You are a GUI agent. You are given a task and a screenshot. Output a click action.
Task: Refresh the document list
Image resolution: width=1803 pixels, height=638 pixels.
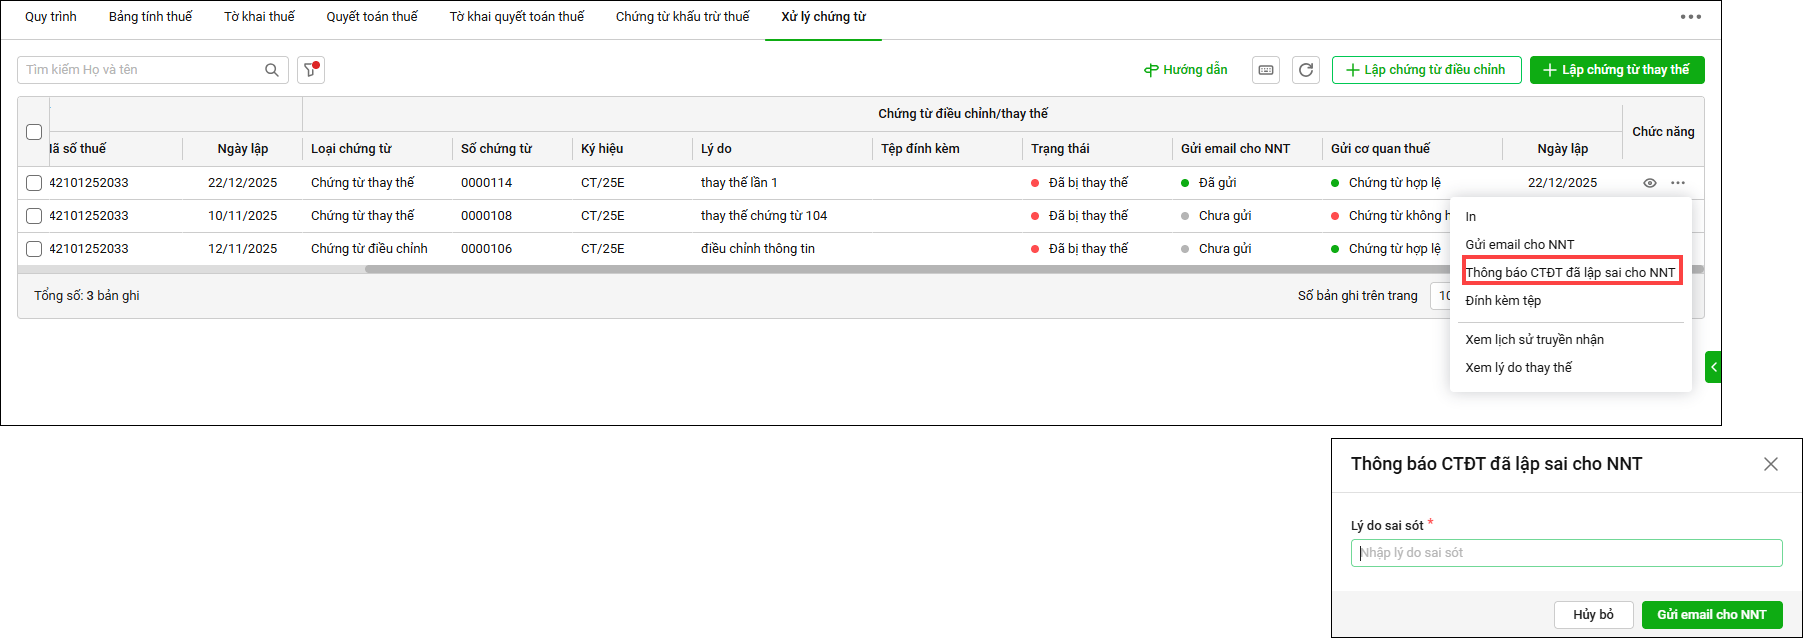pyautogui.click(x=1306, y=70)
